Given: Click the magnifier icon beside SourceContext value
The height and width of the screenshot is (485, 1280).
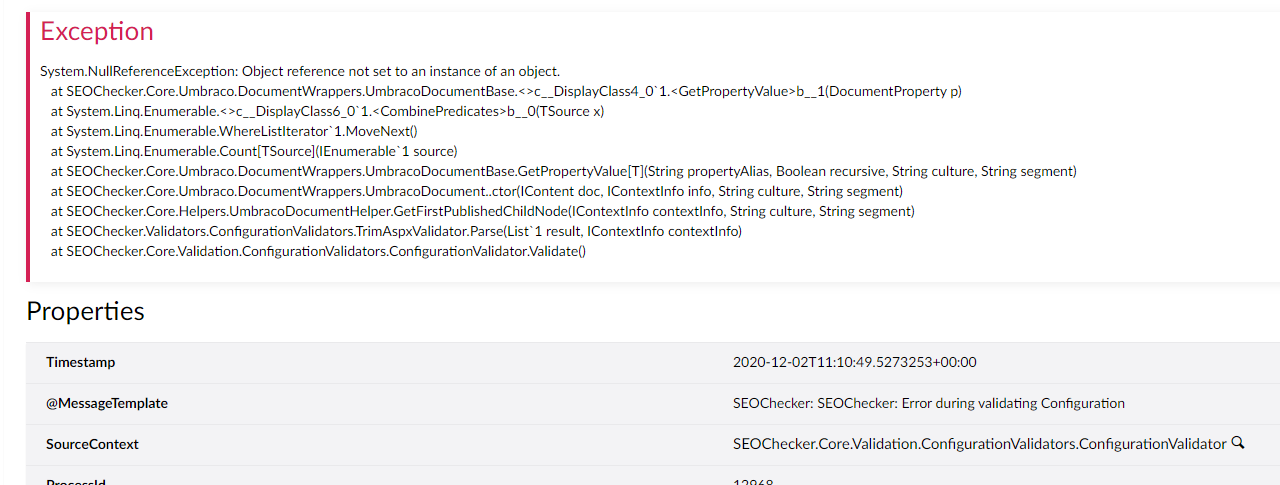Looking at the screenshot, I should pos(1238,442).
